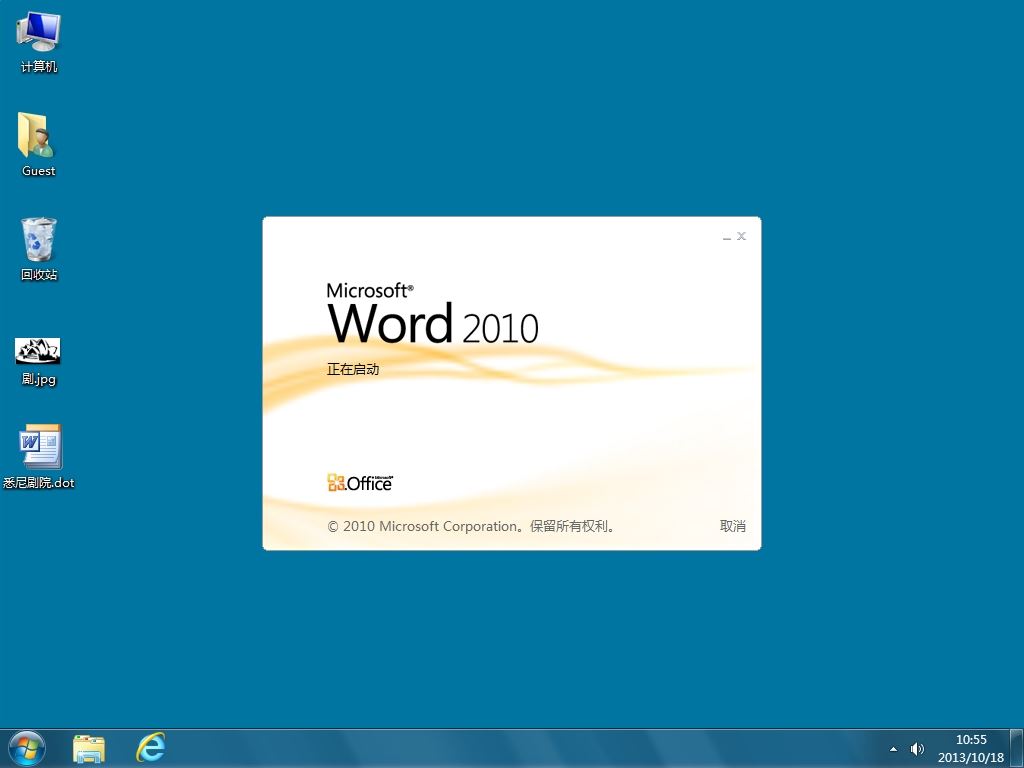
Task: Open the volume speaker icon
Action: tap(917, 749)
